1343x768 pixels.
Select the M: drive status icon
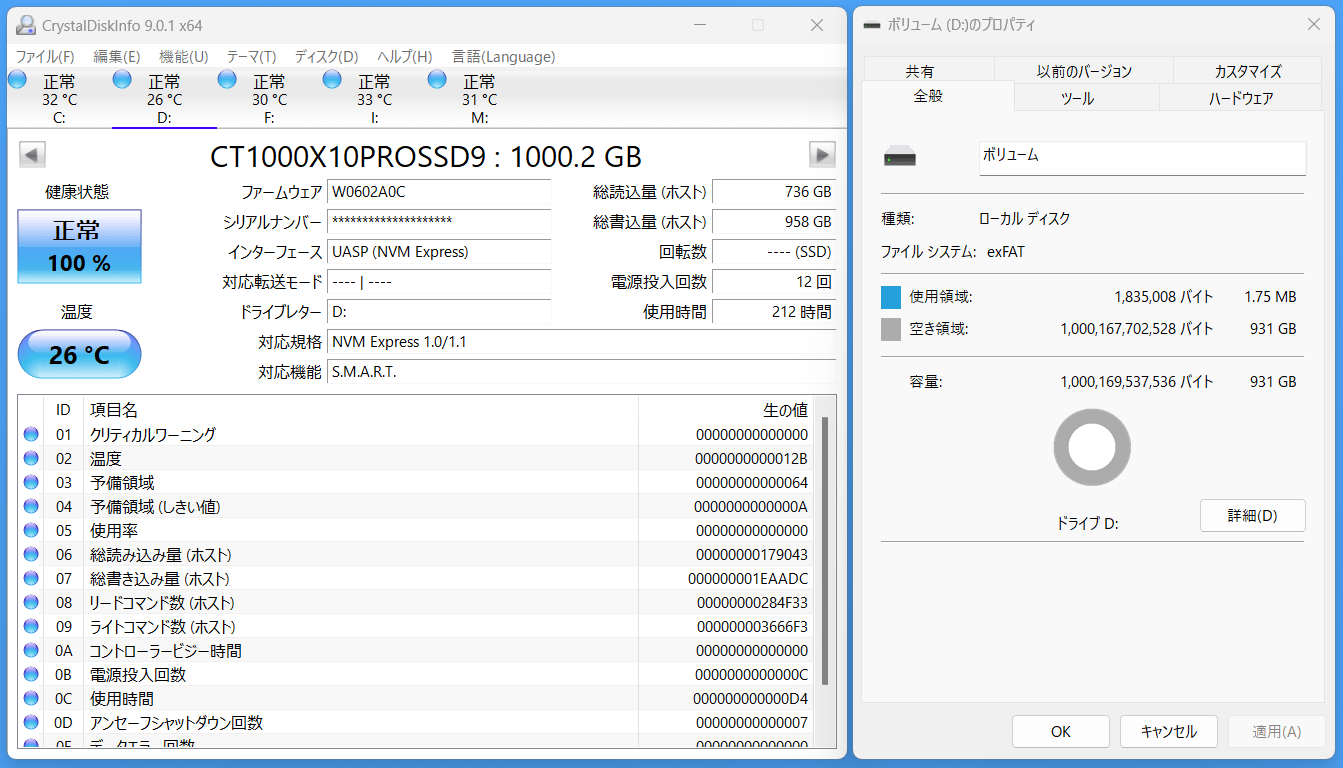tap(437, 79)
